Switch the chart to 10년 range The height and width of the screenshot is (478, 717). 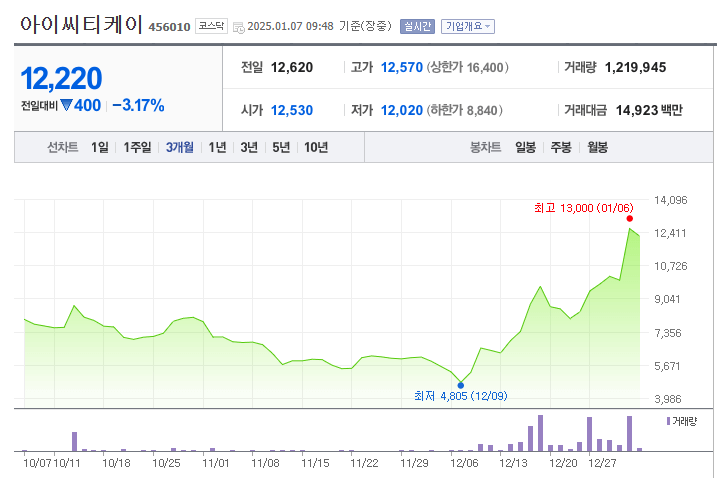316,147
